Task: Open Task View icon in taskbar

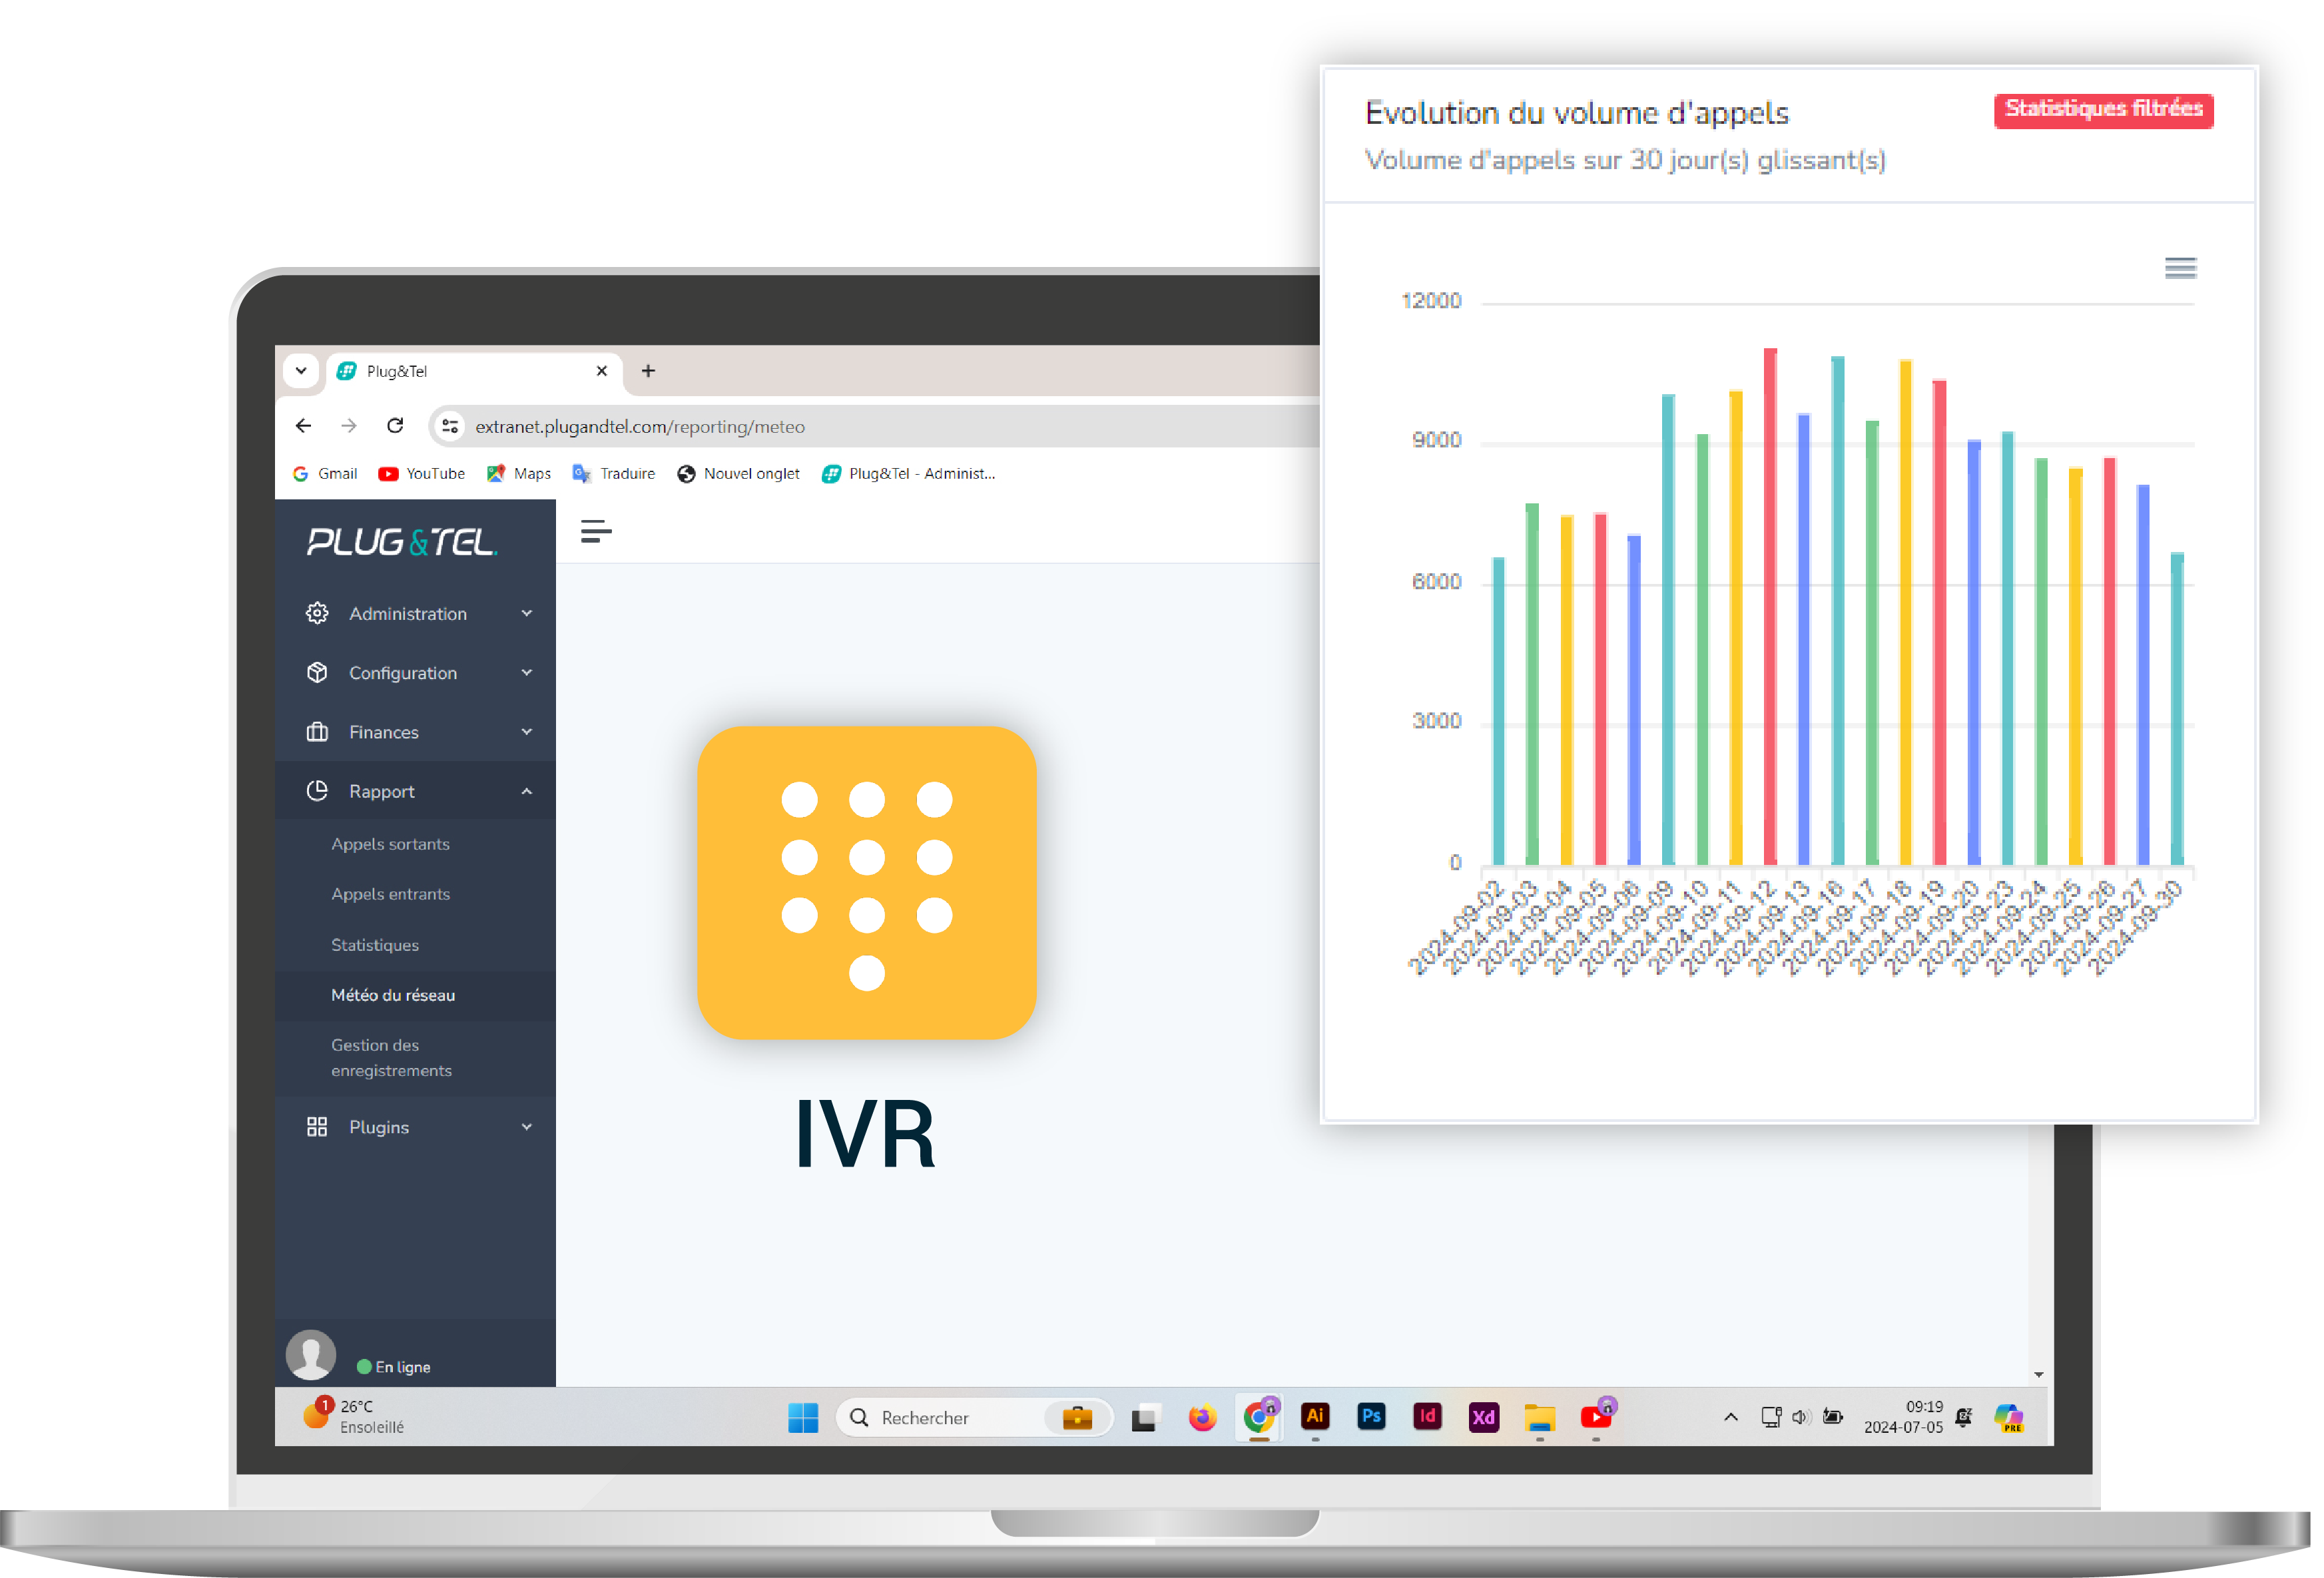Action: (x=1145, y=1418)
